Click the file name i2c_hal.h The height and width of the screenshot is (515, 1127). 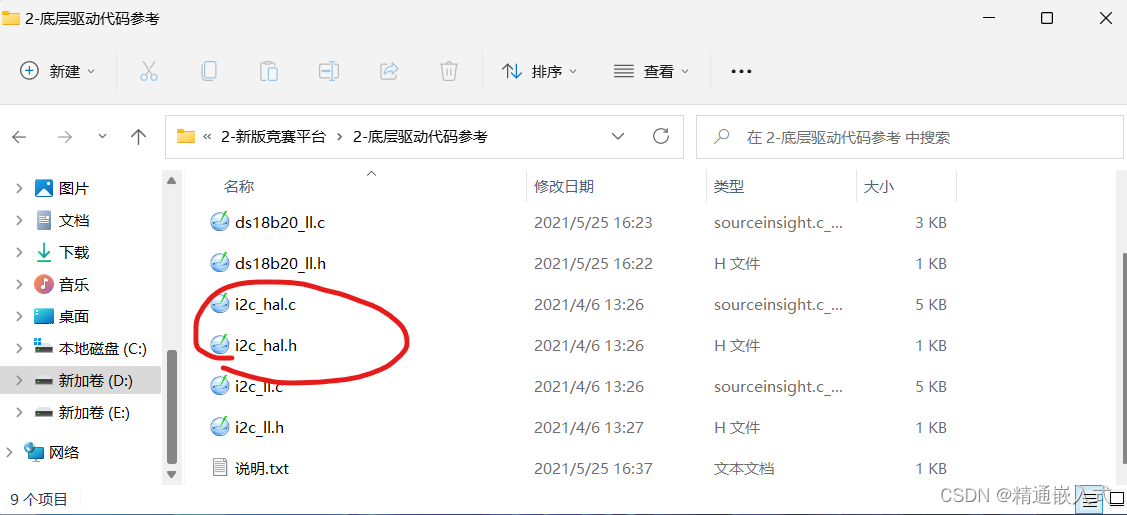pyautogui.click(x=266, y=345)
